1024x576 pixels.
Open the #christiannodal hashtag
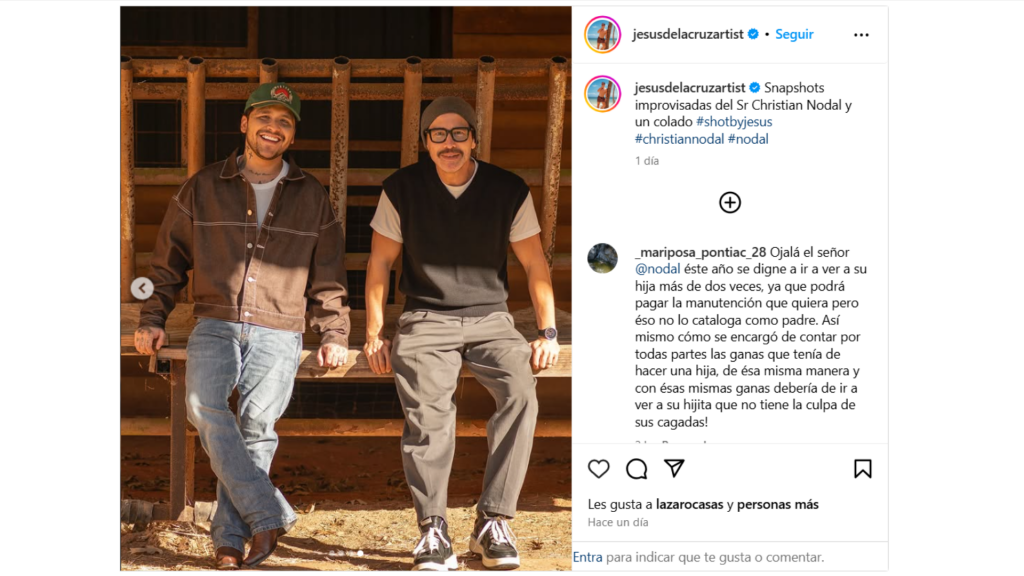pyautogui.click(x=679, y=139)
